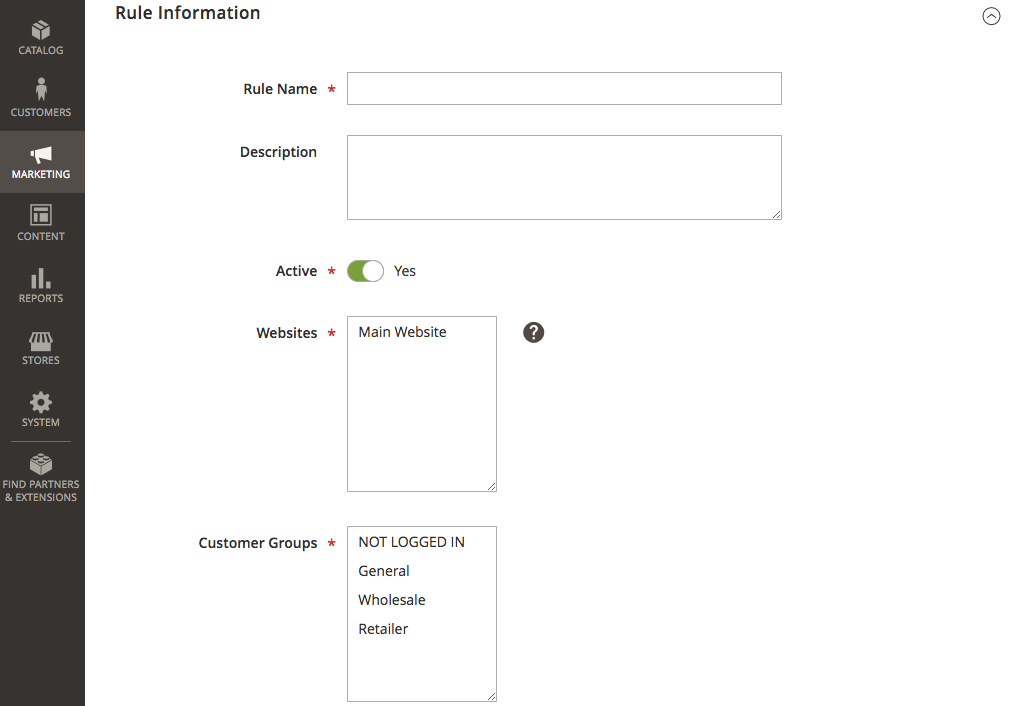This screenshot has height=706, width=1024.
Task: Click inside the Description text area
Action: [x=564, y=178]
